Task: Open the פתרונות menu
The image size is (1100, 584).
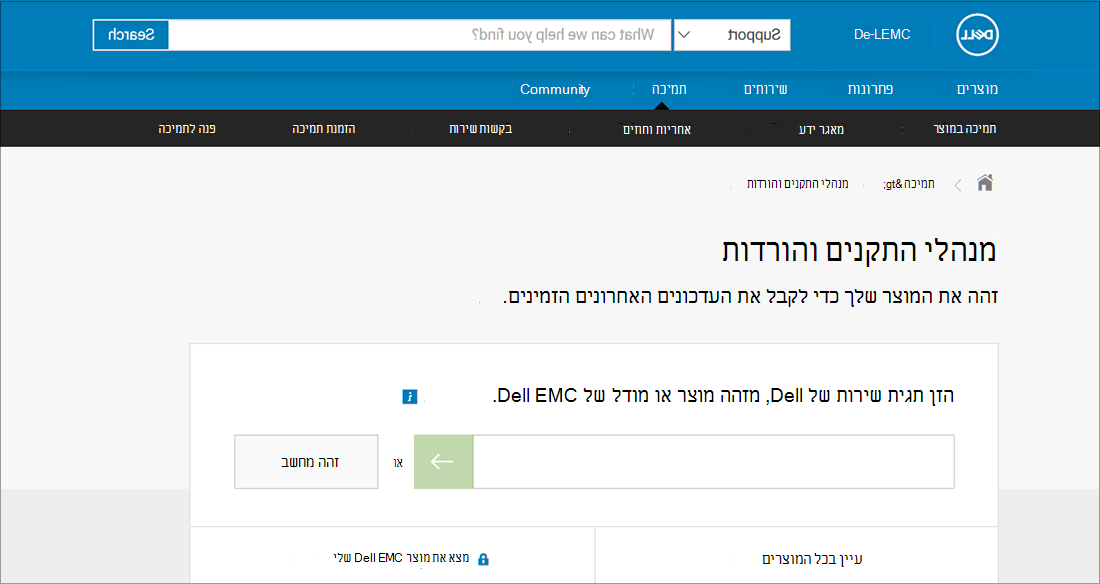Action: (x=871, y=89)
